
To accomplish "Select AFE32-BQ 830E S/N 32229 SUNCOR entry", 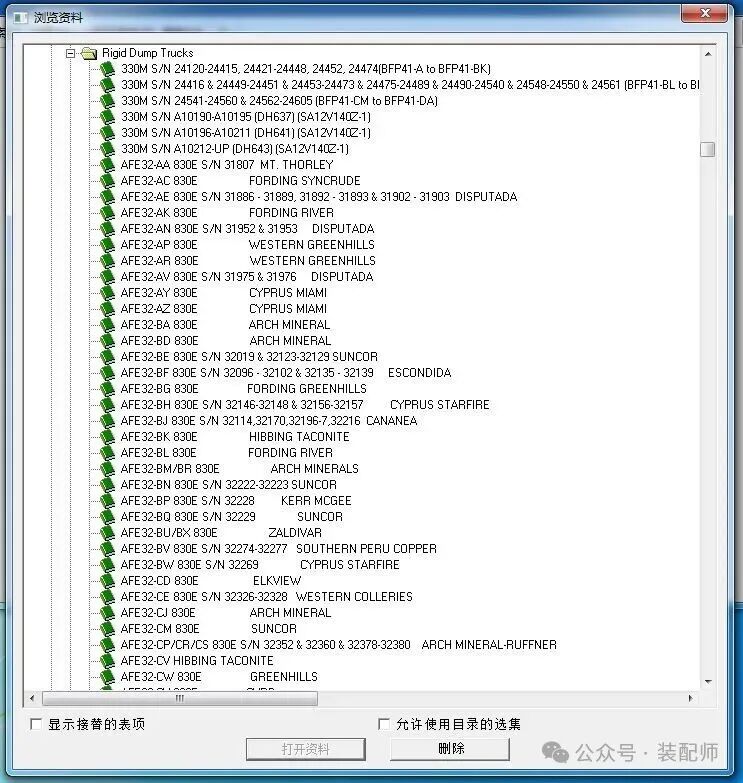I will pos(232,516).
